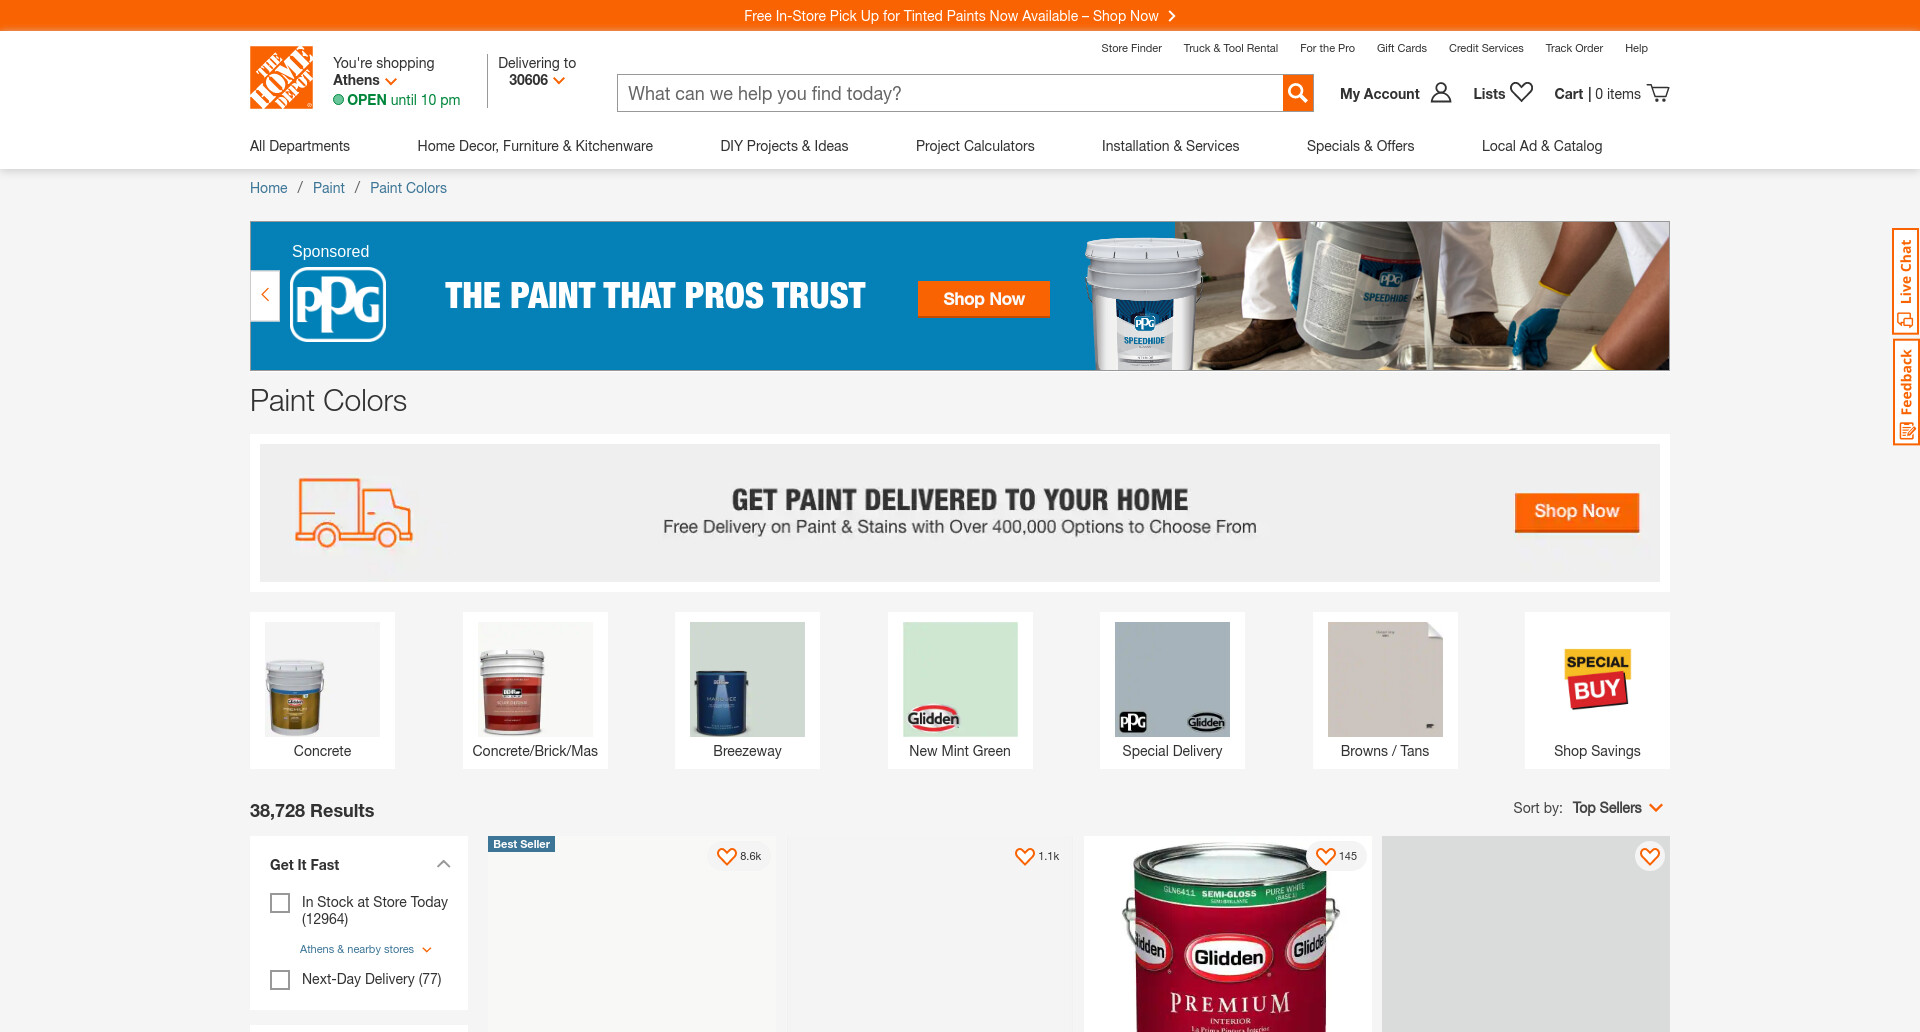
Task: Select the New Mint Green color swatch
Action: coord(960,690)
